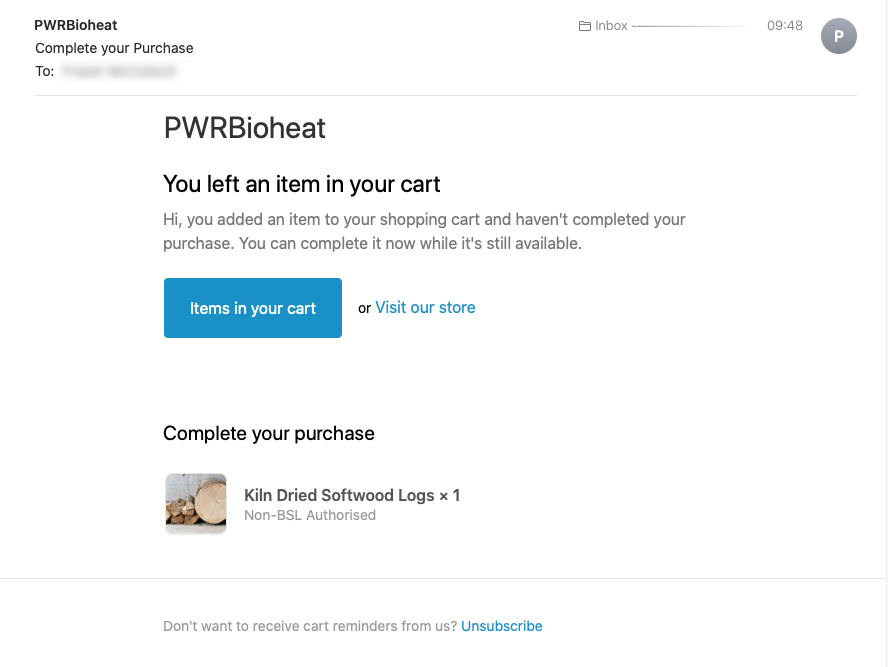
Task: Select the subject Complete your Purchase
Action: (x=113, y=47)
